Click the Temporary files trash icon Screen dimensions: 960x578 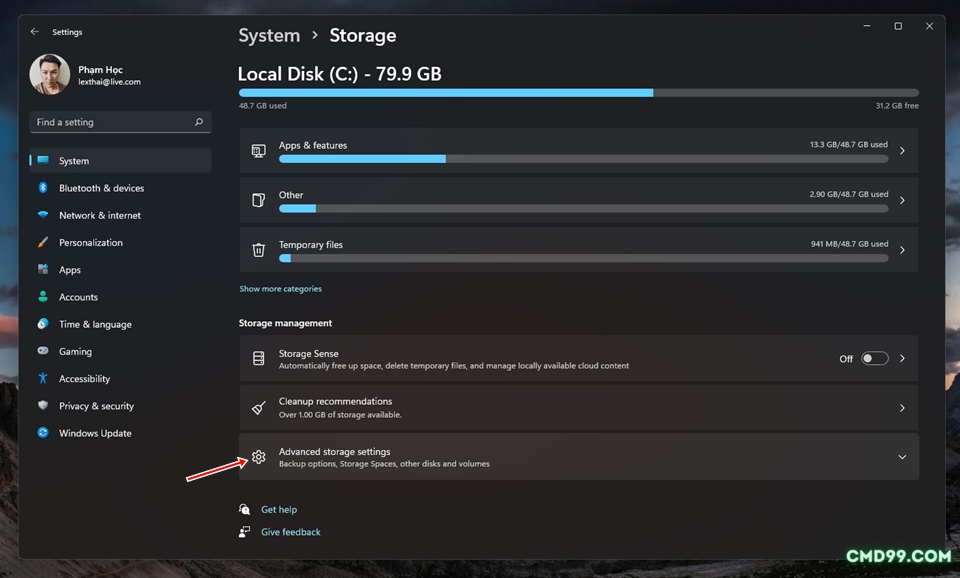point(258,250)
